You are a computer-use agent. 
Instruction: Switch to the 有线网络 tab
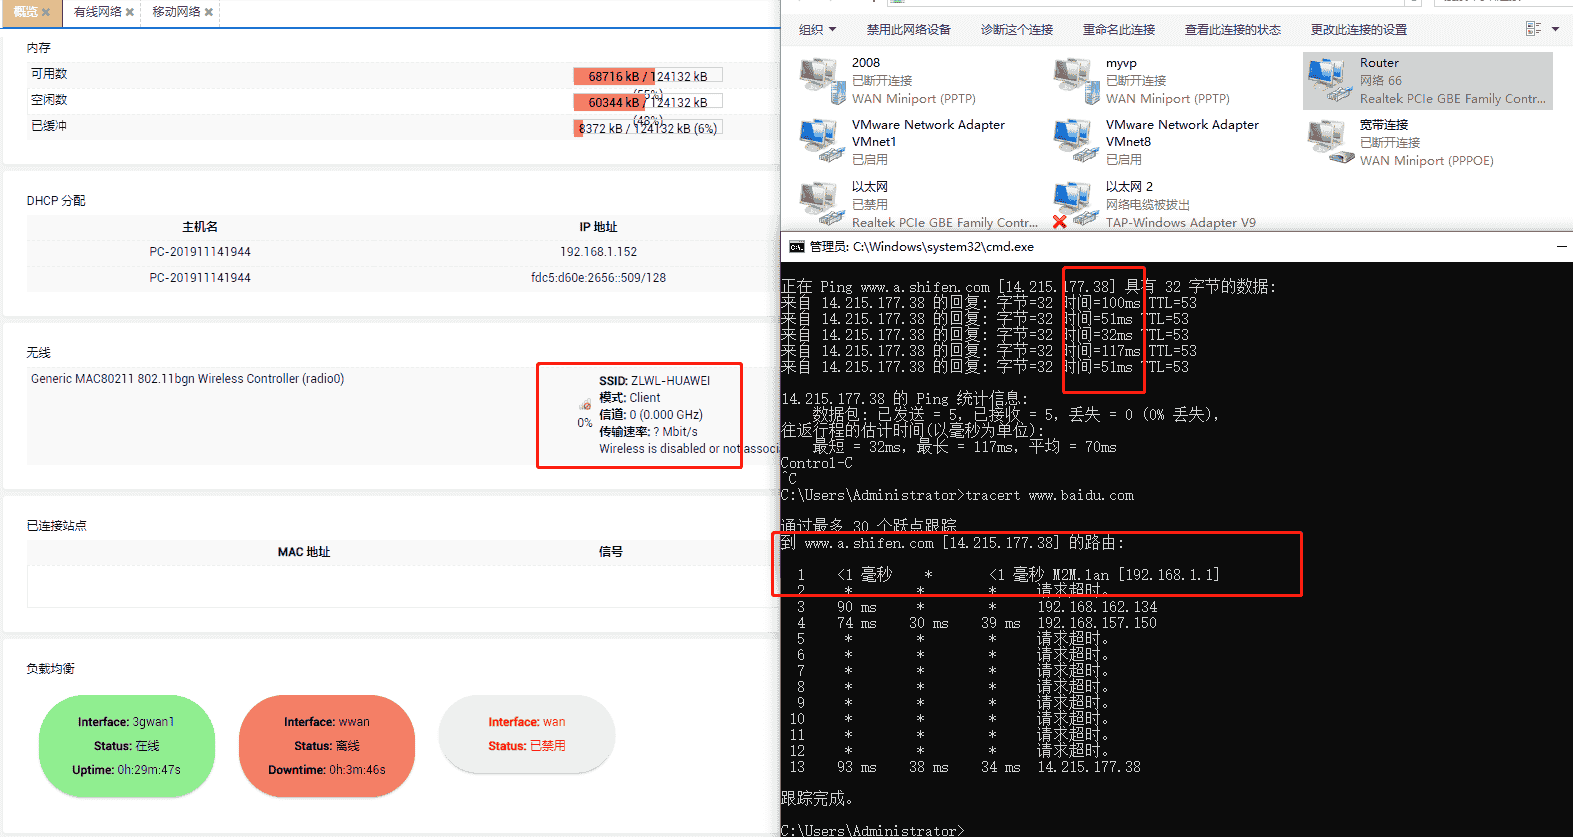point(97,12)
